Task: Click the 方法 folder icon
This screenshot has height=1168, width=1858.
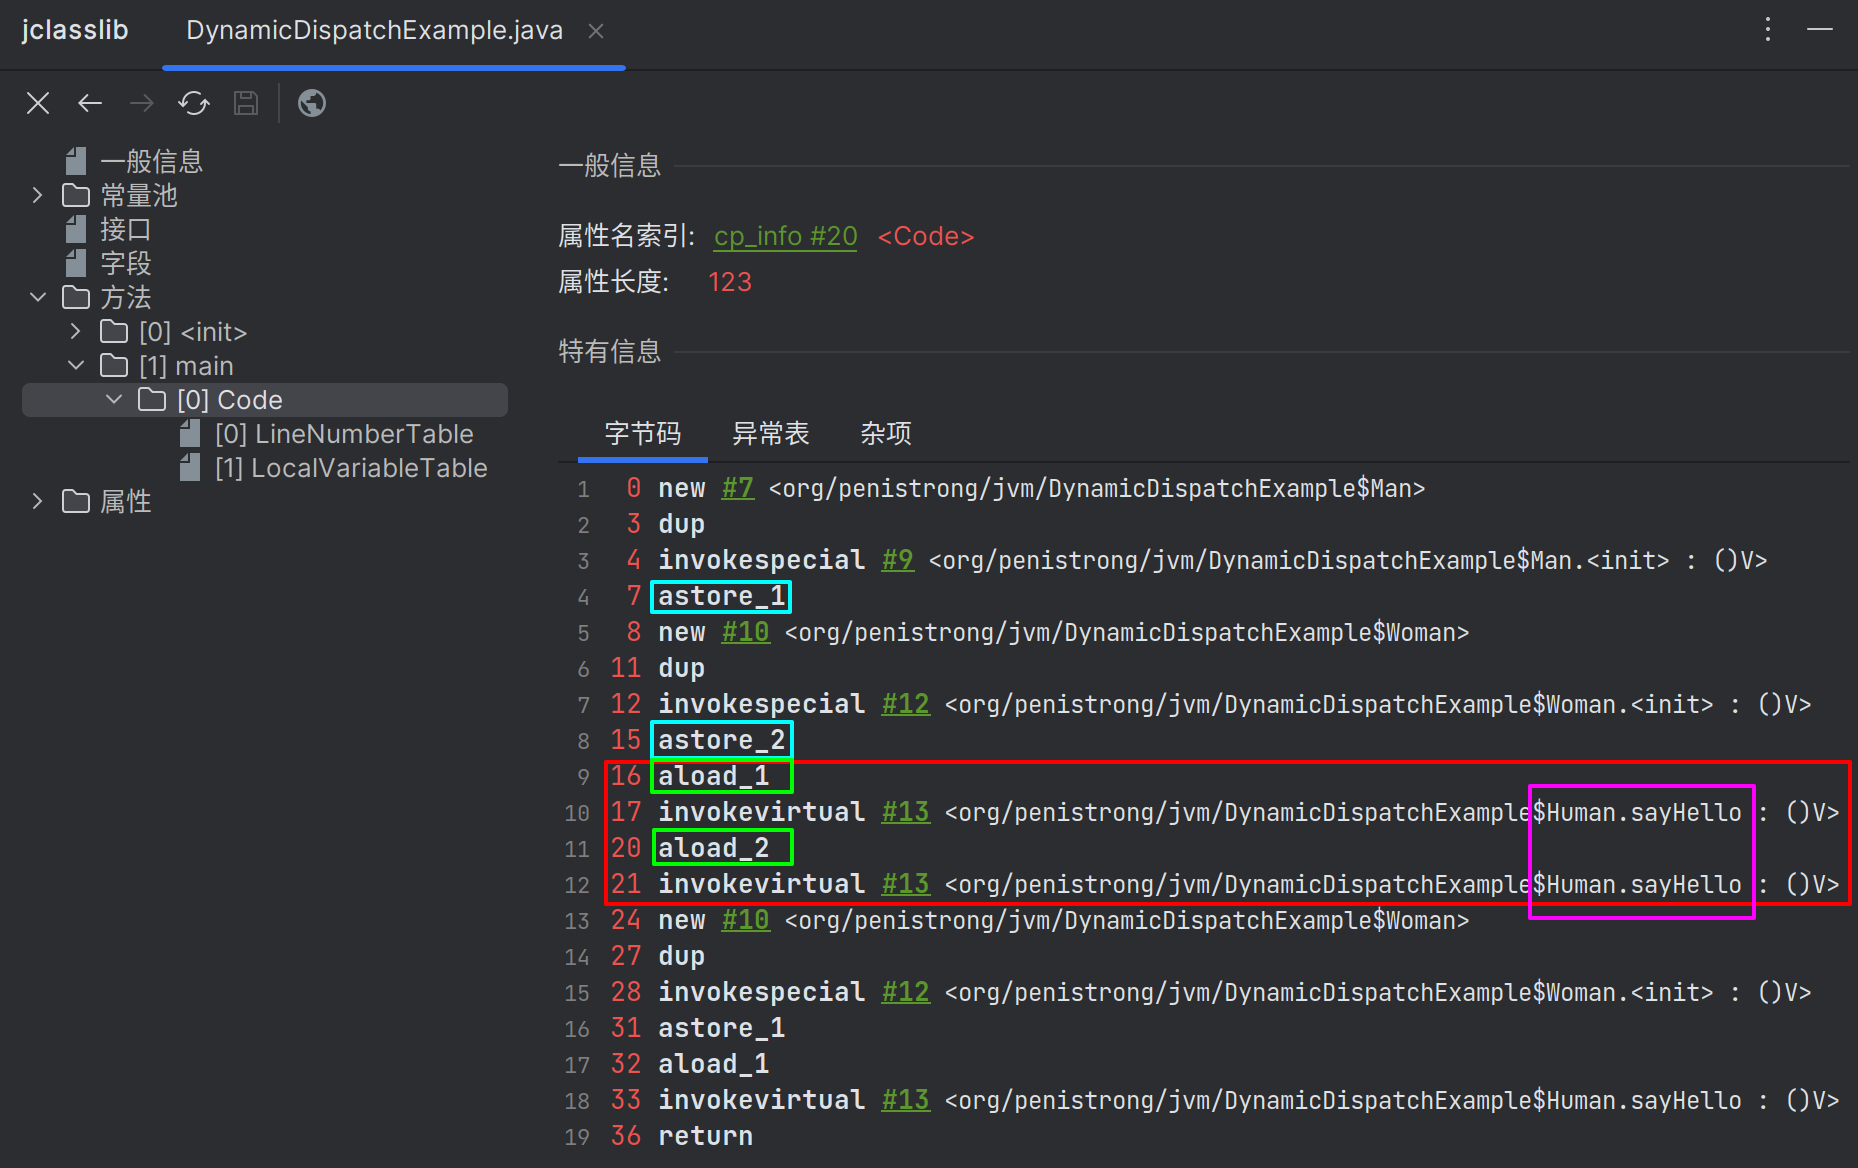Action: tap(76, 297)
